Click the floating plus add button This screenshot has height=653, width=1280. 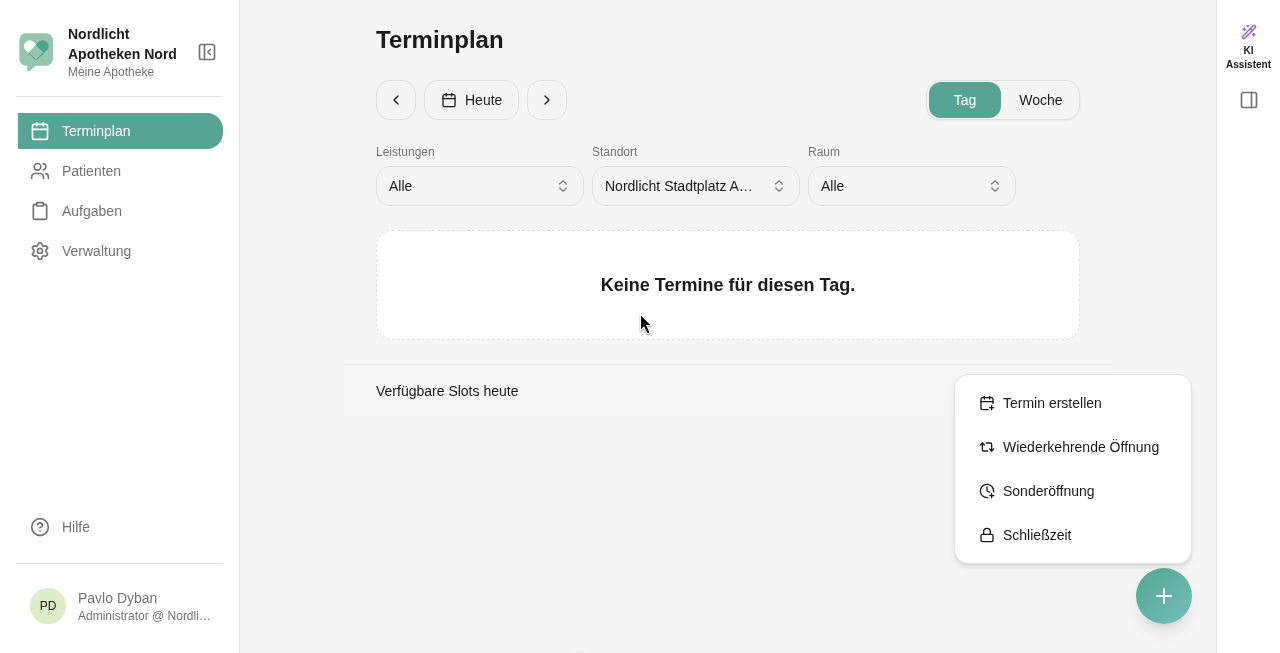coord(1164,596)
